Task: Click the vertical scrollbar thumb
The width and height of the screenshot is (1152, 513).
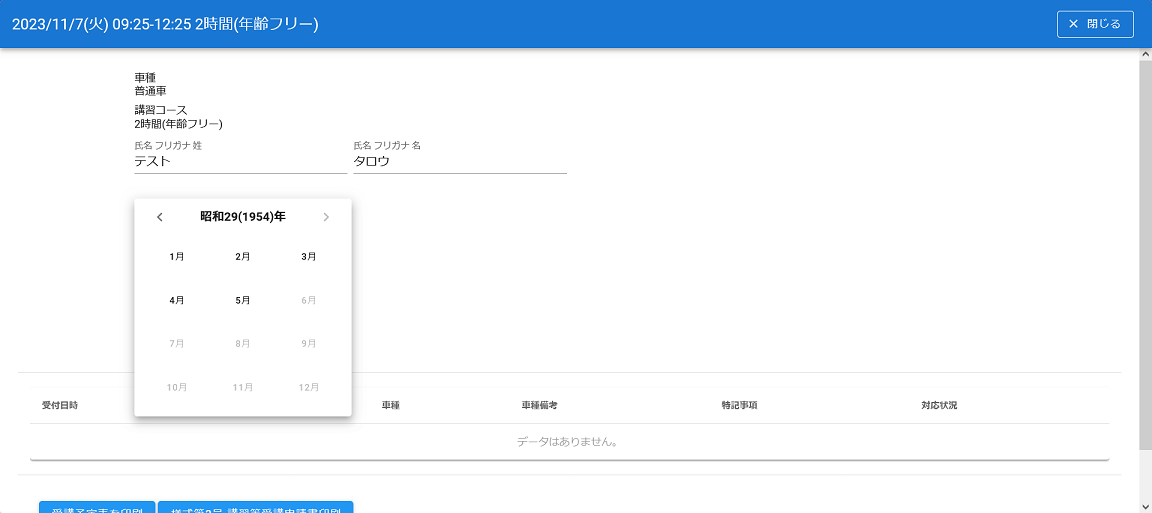Action: (1145, 250)
